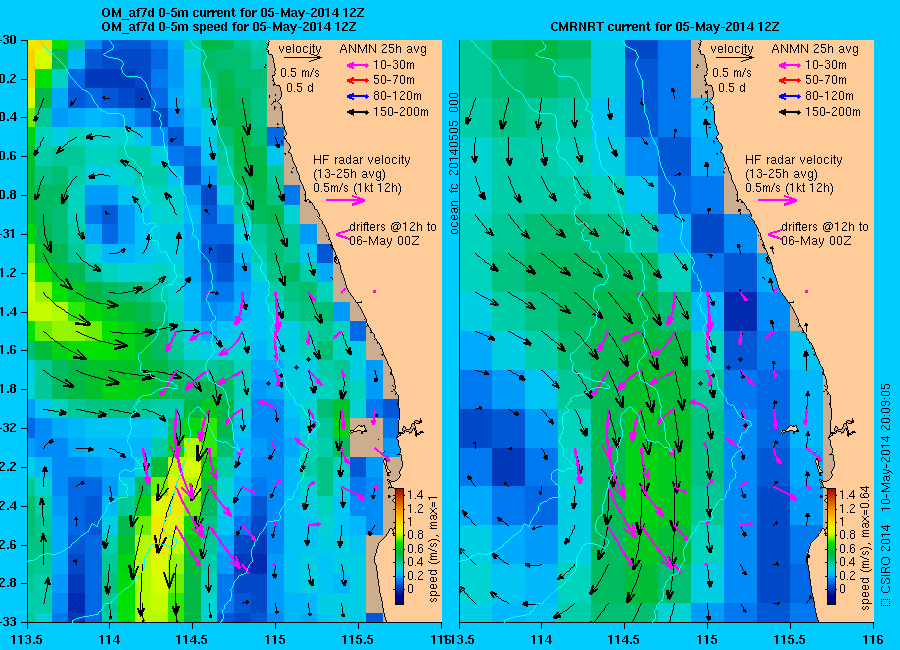The width and height of the screenshot is (900, 650).
Task: Click title 'CMRNRT current for 05-May-2014 12Z'
Action: (665, 26)
